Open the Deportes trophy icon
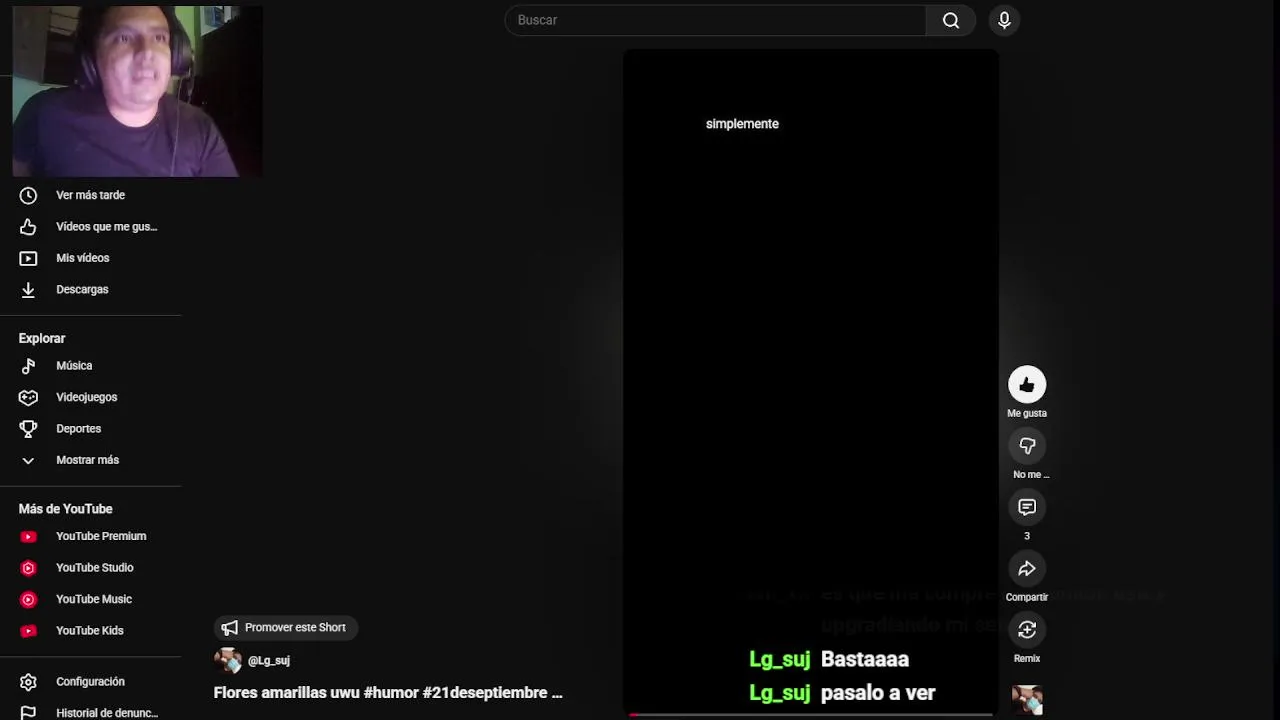The image size is (1280, 720). 28,429
